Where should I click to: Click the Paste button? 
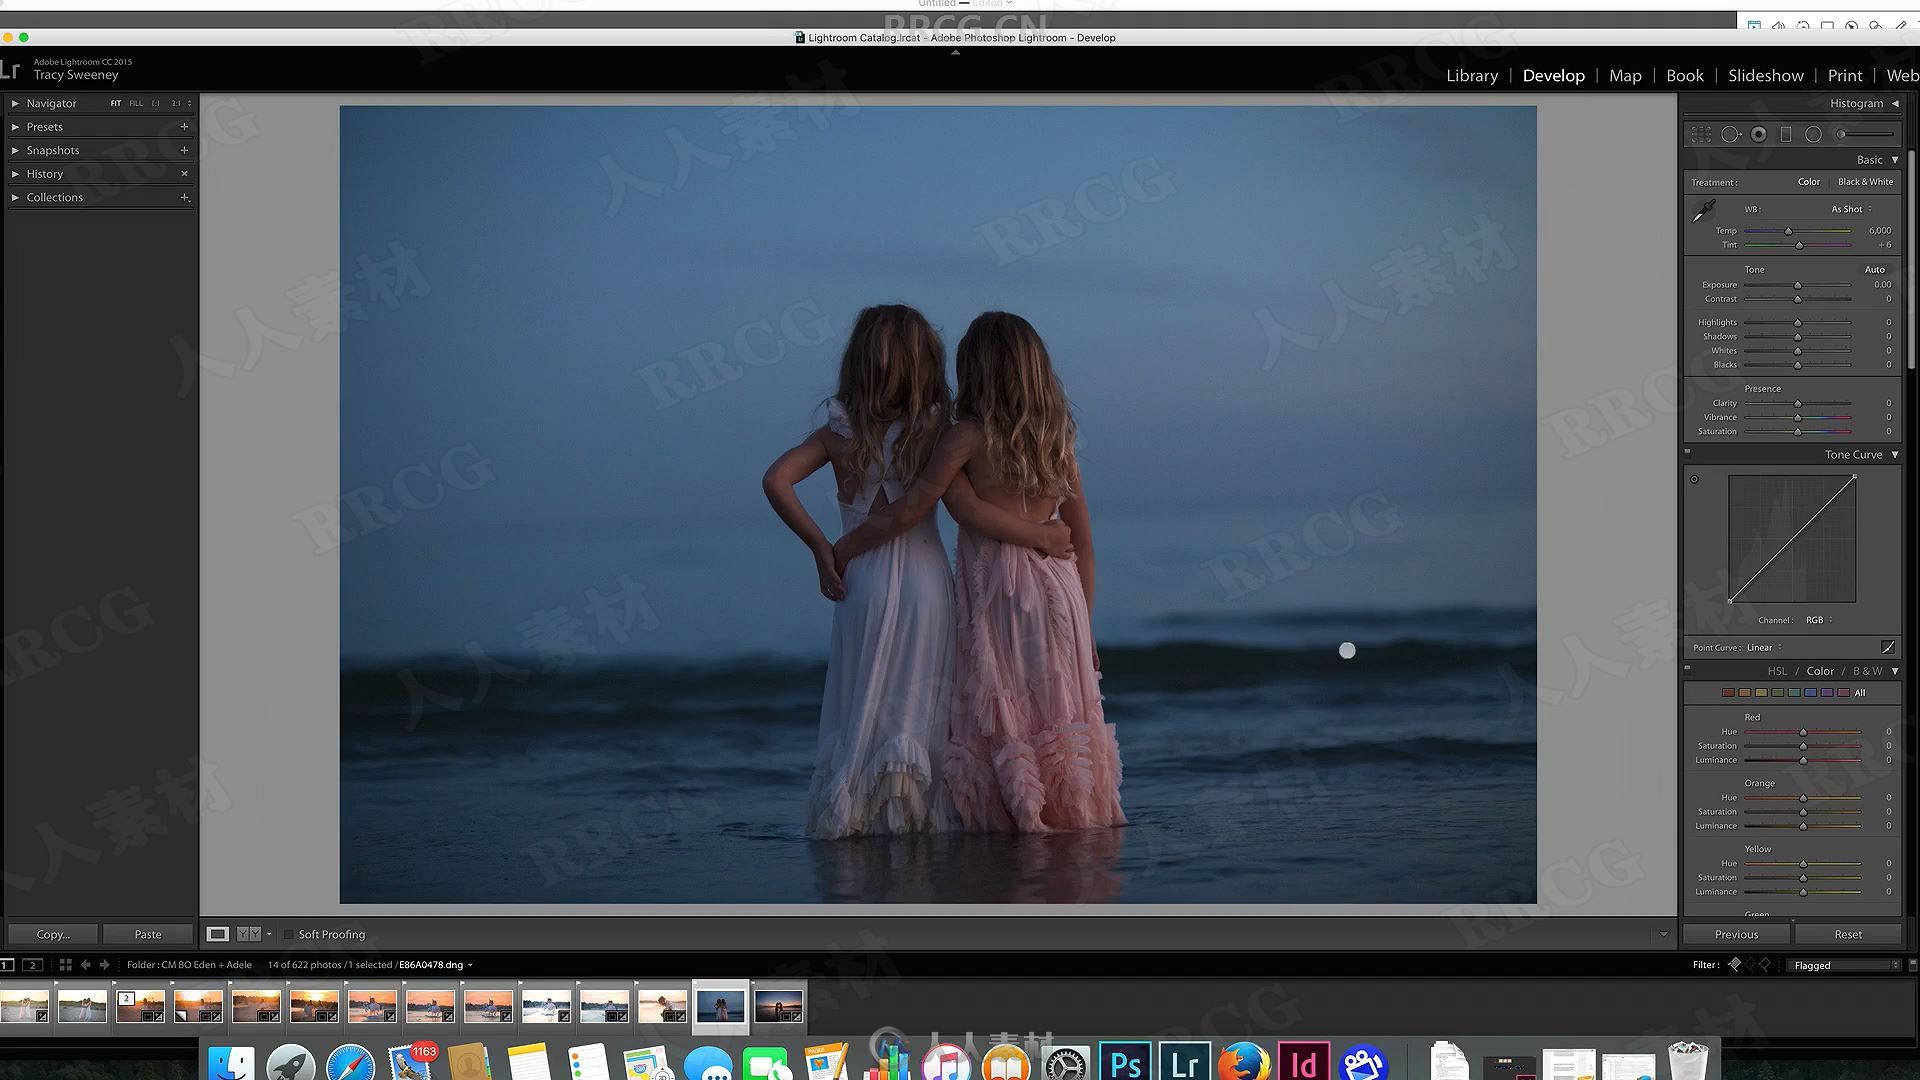pos(148,934)
